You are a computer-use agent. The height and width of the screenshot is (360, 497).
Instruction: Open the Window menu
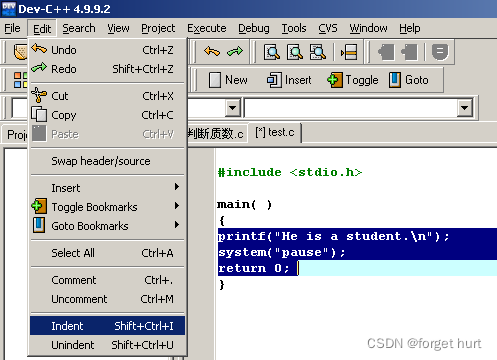368,28
